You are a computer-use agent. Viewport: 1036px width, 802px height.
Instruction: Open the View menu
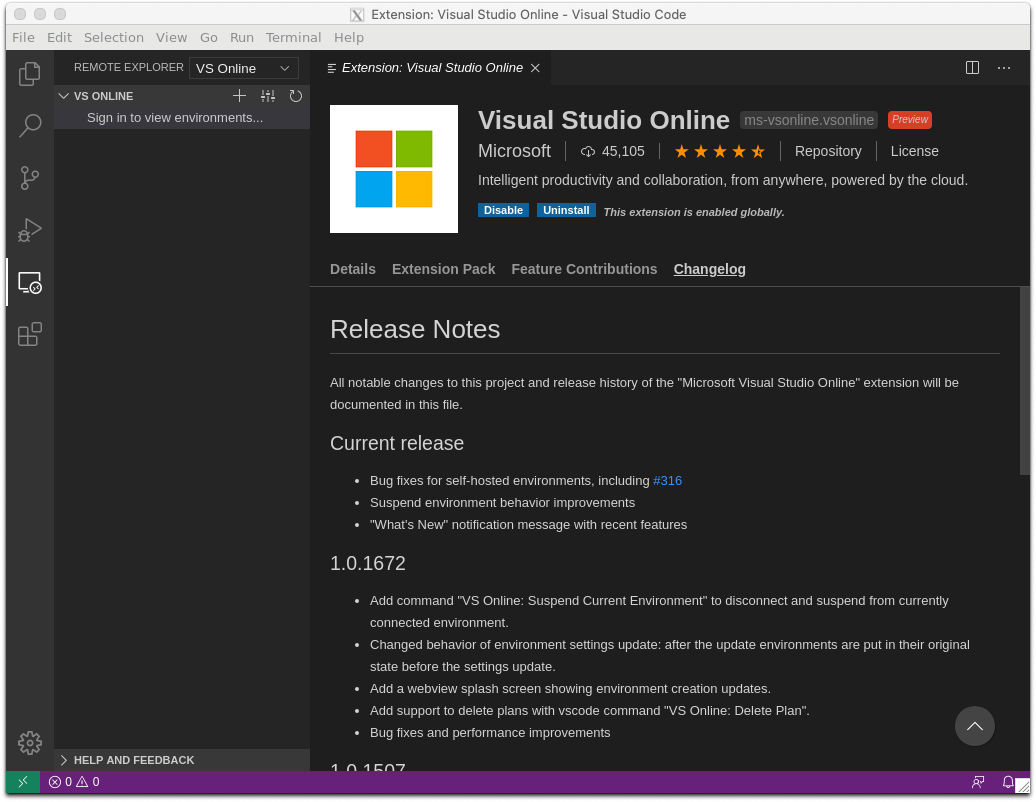click(x=171, y=38)
